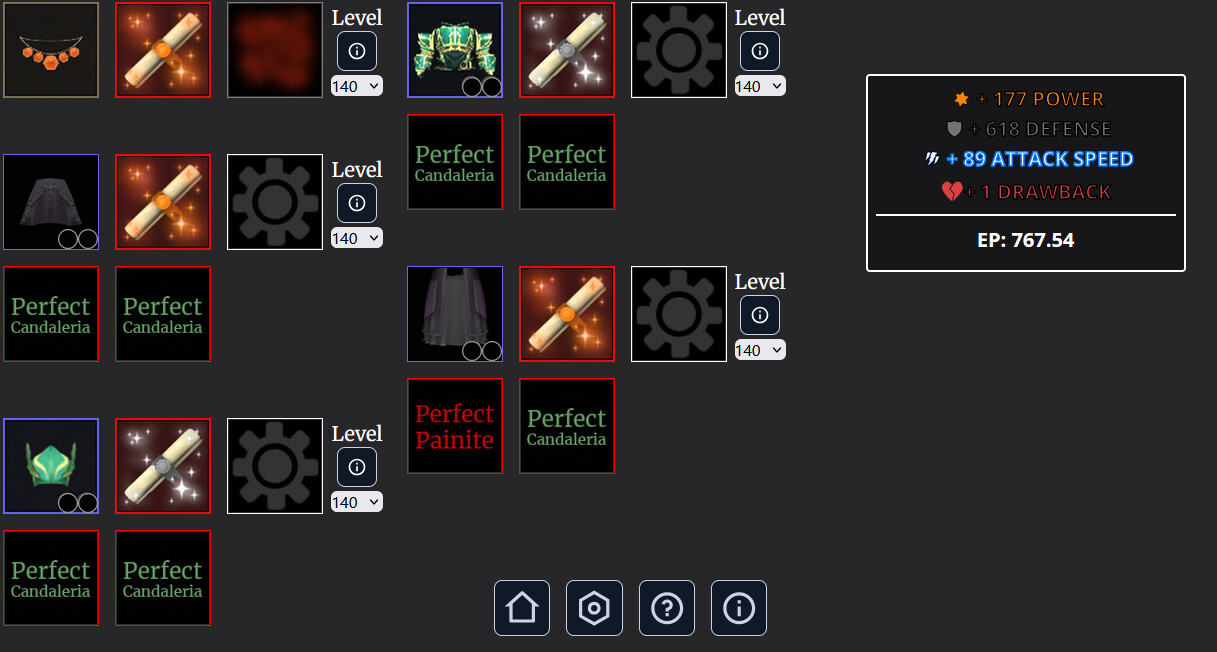Click the purple robe leggings slot
This screenshot has height=652, width=1217.
click(x=455, y=314)
